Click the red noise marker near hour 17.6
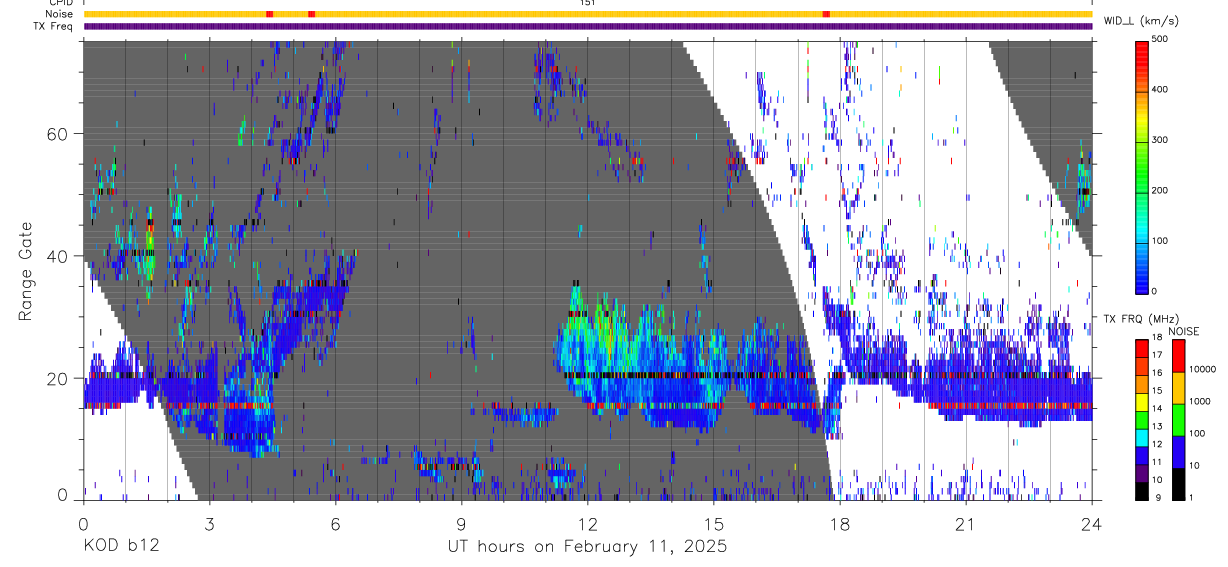Viewport: 1228px width, 567px height. pyautogui.click(x=826, y=14)
